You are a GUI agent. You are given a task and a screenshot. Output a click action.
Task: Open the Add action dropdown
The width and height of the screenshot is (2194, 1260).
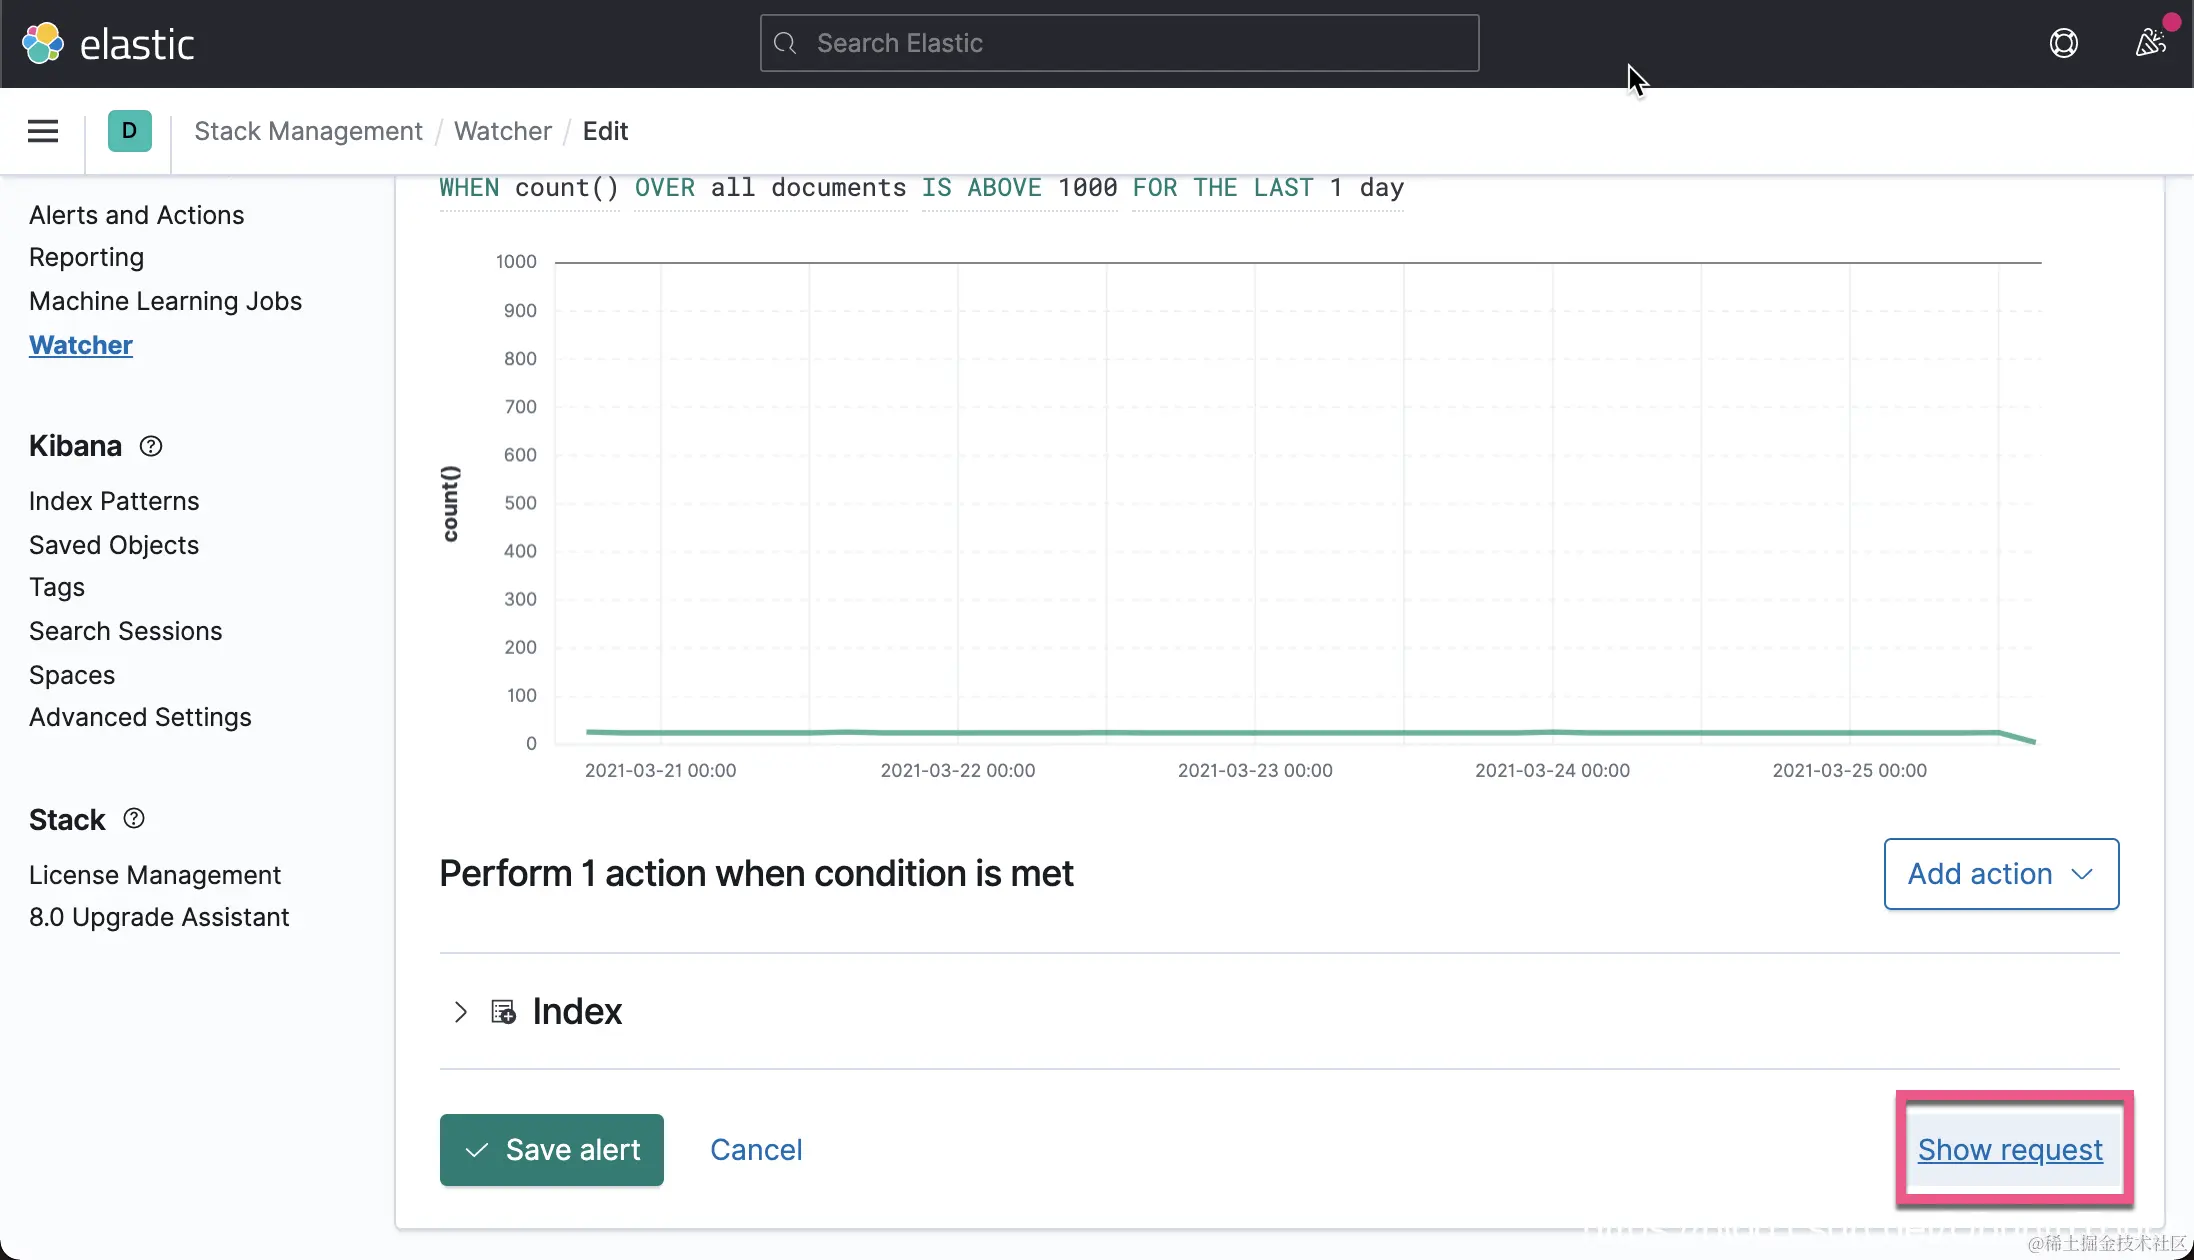pos(2000,874)
